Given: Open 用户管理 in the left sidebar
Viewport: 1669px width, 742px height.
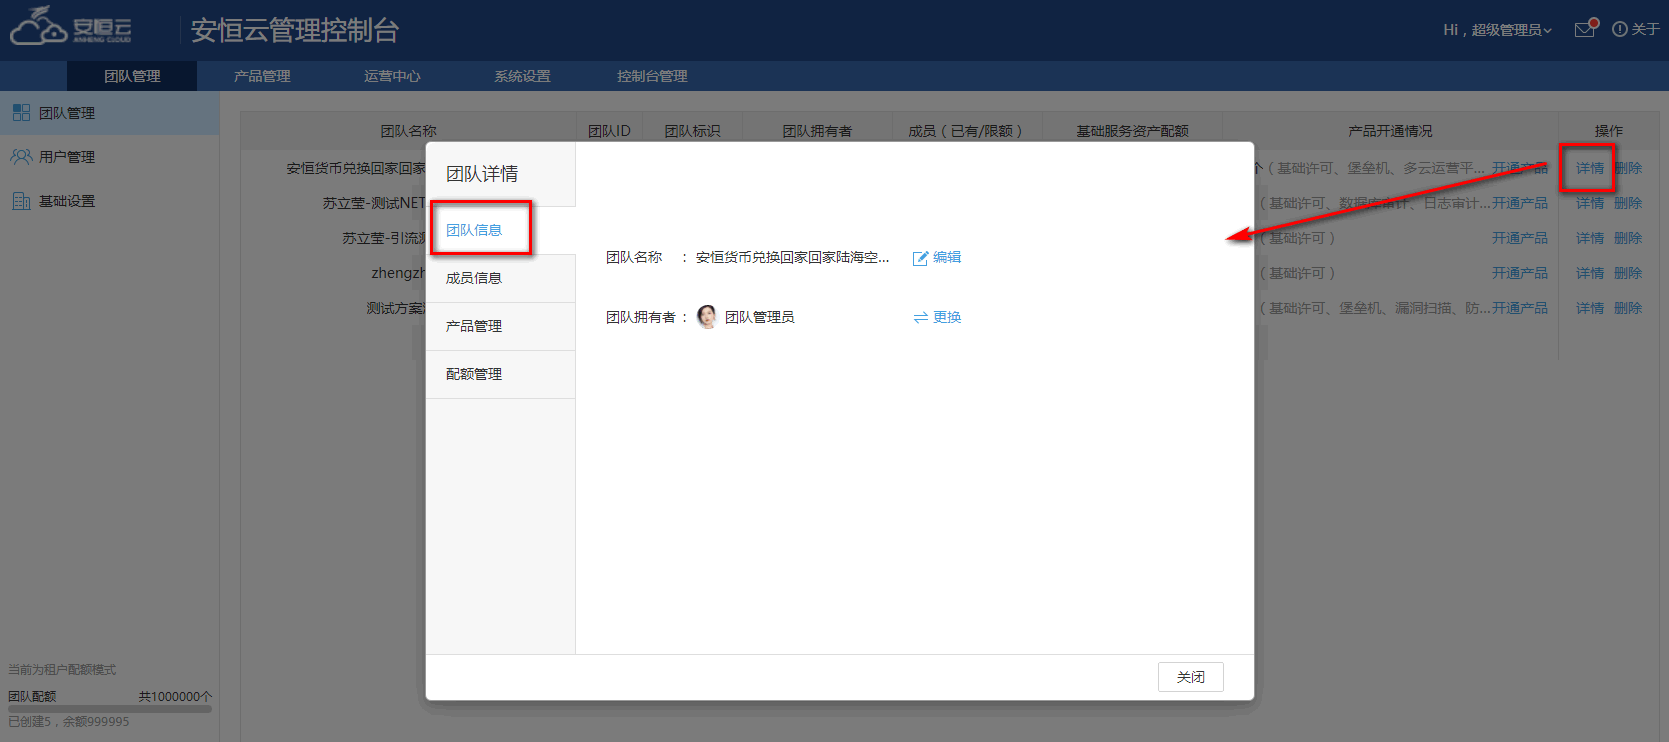Looking at the screenshot, I should [110, 157].
